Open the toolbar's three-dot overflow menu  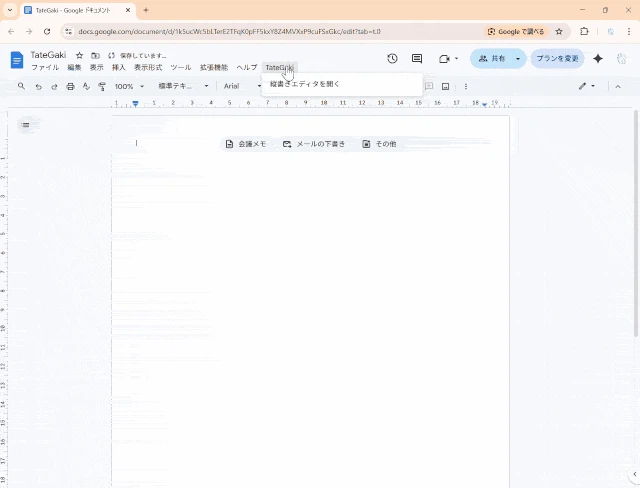(466, 86)
